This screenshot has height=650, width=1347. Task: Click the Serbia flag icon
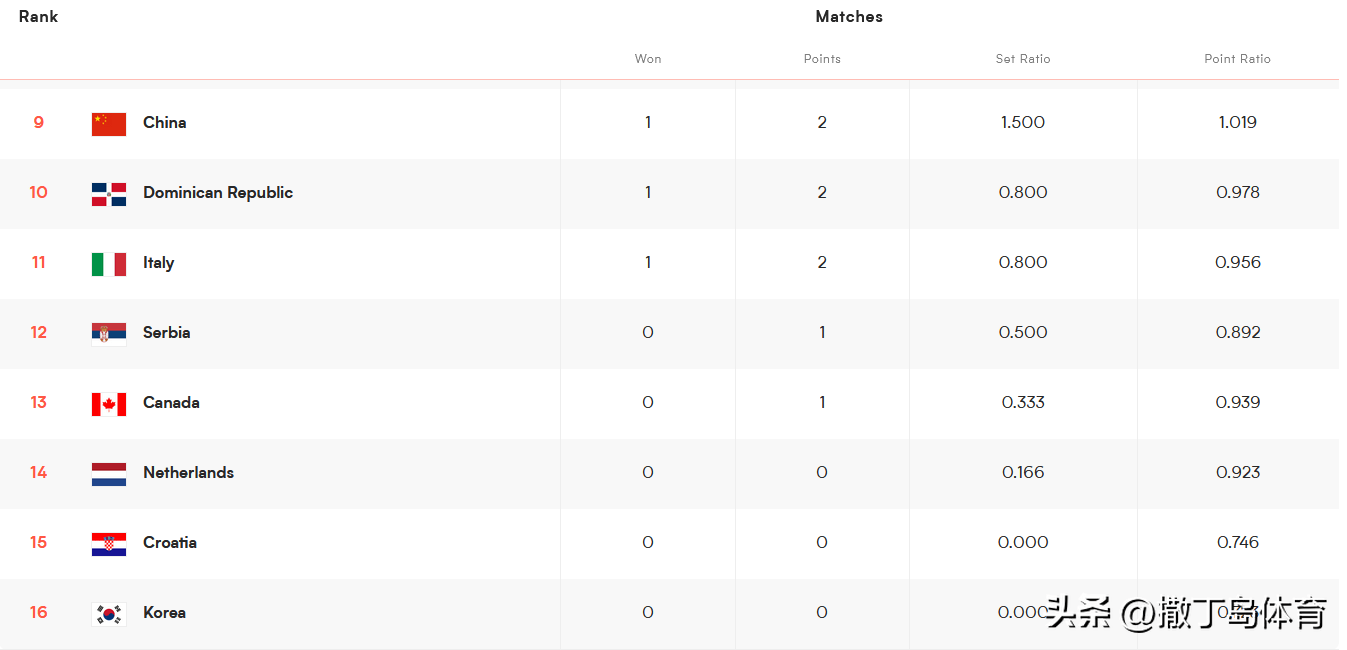coord(109,334)
